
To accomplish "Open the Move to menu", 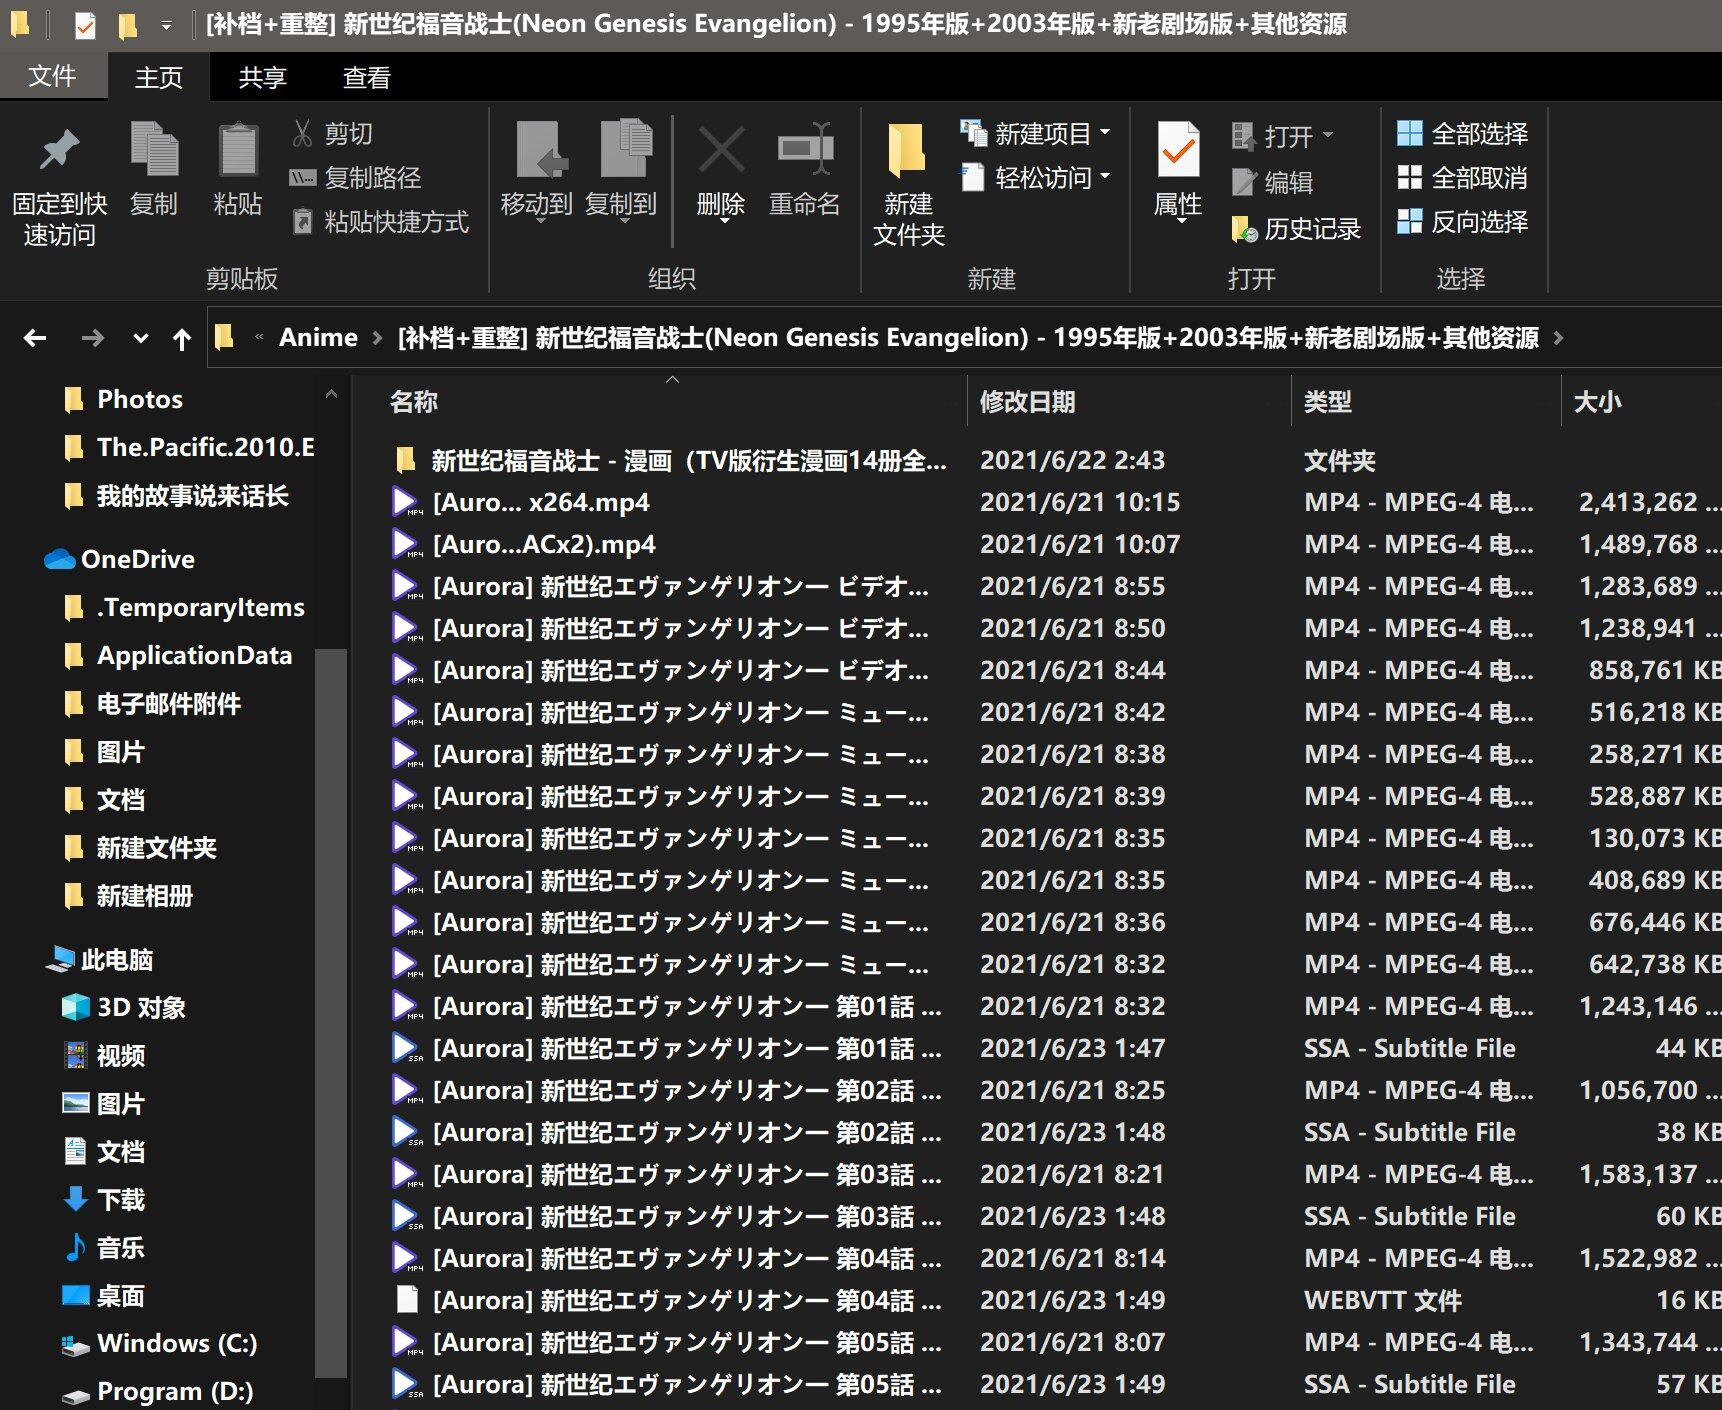I will coord(537,170).
